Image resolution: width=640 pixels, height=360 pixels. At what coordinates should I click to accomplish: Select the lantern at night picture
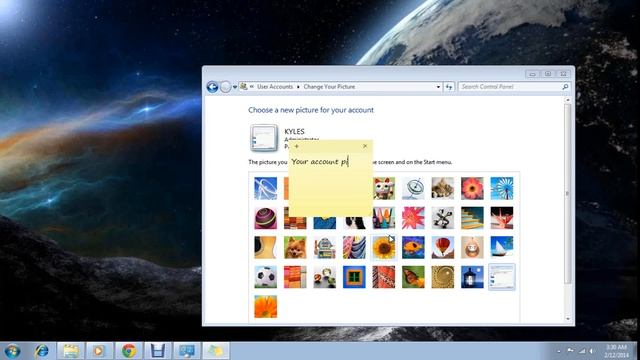[x=472, y=277]
